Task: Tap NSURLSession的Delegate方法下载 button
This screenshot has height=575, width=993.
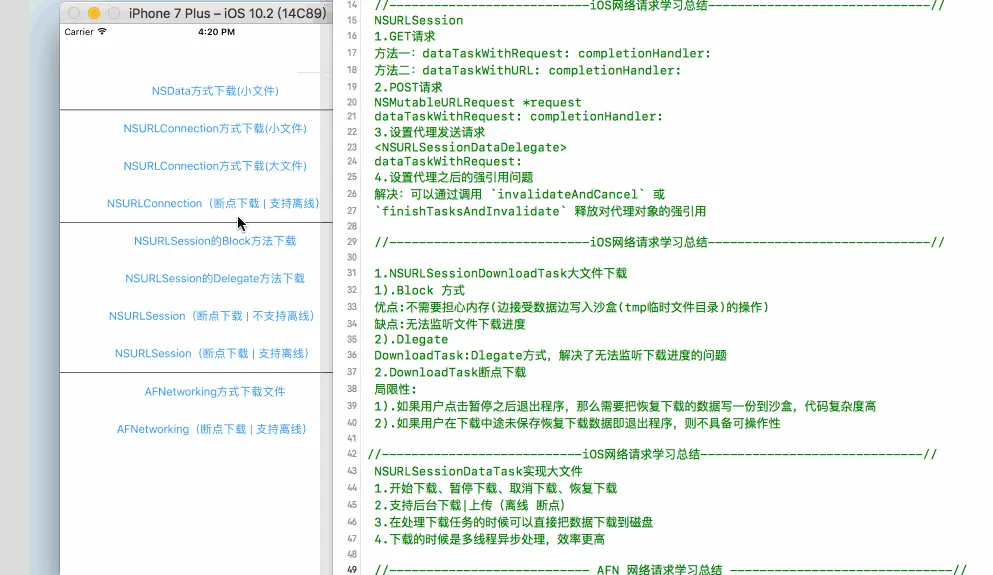Action: 215,278
